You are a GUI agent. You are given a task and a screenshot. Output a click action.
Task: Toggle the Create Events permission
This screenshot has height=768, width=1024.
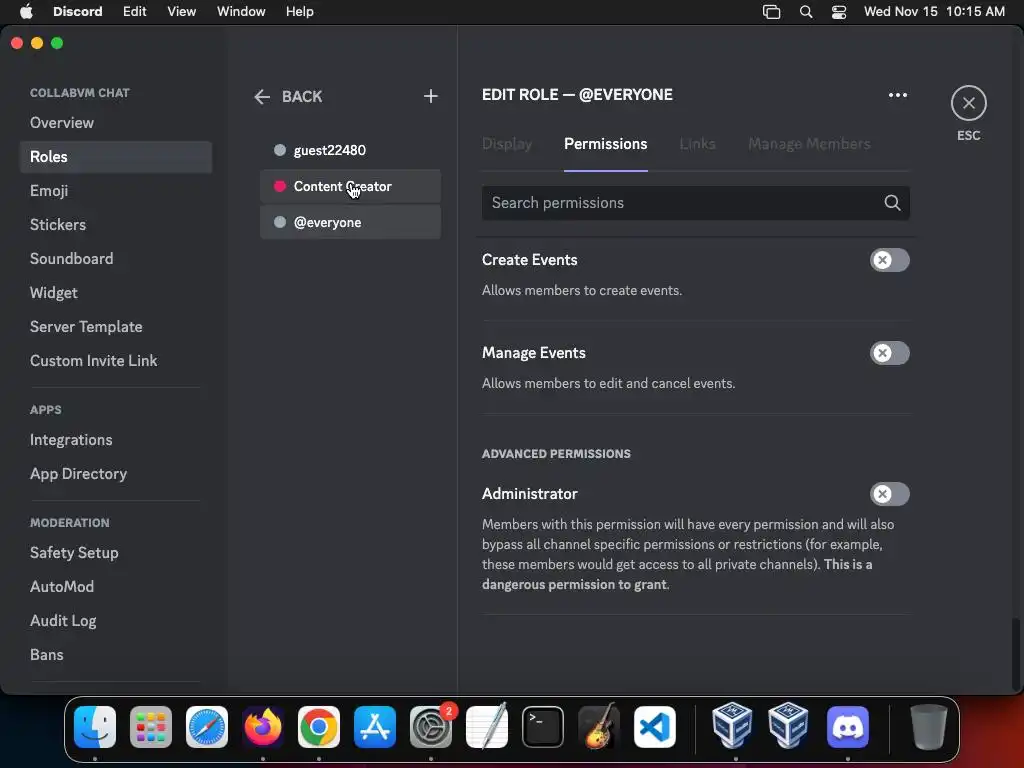pos(889,260)
